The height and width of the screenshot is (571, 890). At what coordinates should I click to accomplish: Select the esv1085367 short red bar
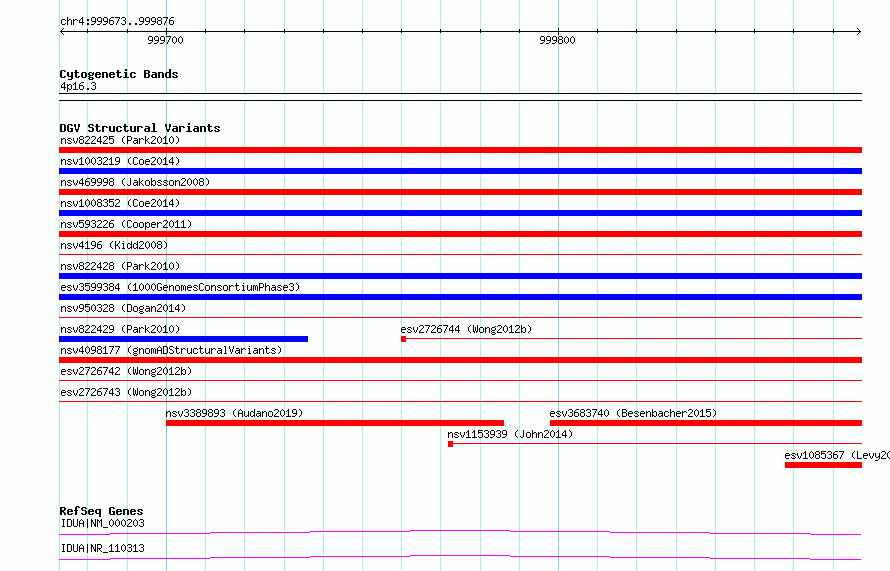(824, 465)
